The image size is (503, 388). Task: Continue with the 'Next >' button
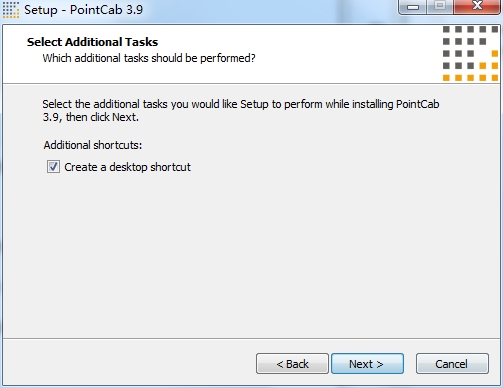367,364
